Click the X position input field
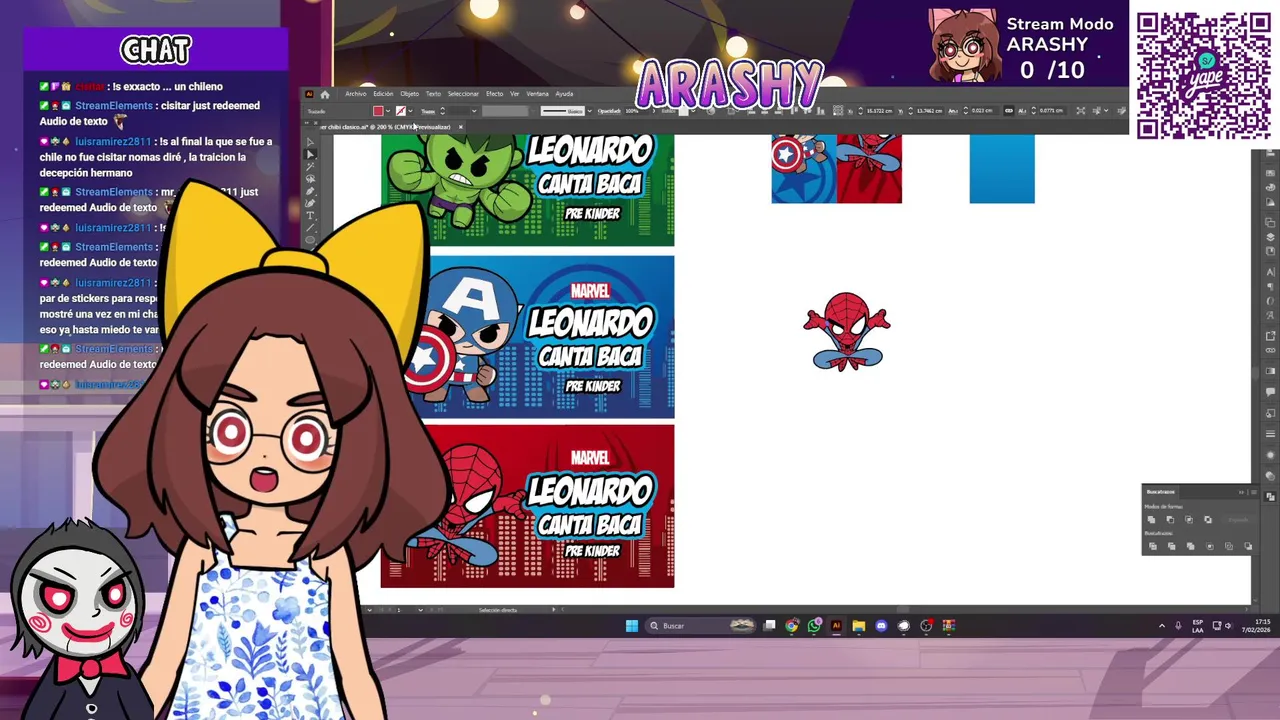Screen dimensions: 1280x720 879,110
